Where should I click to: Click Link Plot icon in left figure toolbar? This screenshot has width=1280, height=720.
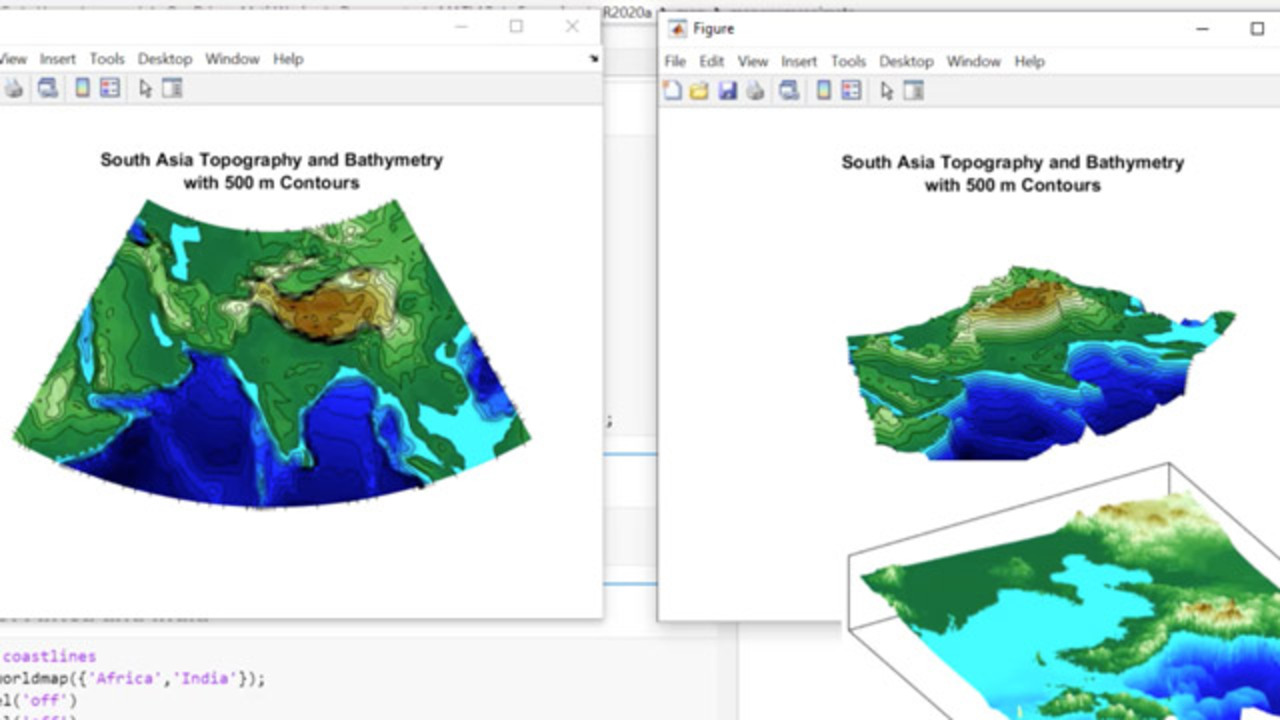pyautogui.click(x=47, y=89)
